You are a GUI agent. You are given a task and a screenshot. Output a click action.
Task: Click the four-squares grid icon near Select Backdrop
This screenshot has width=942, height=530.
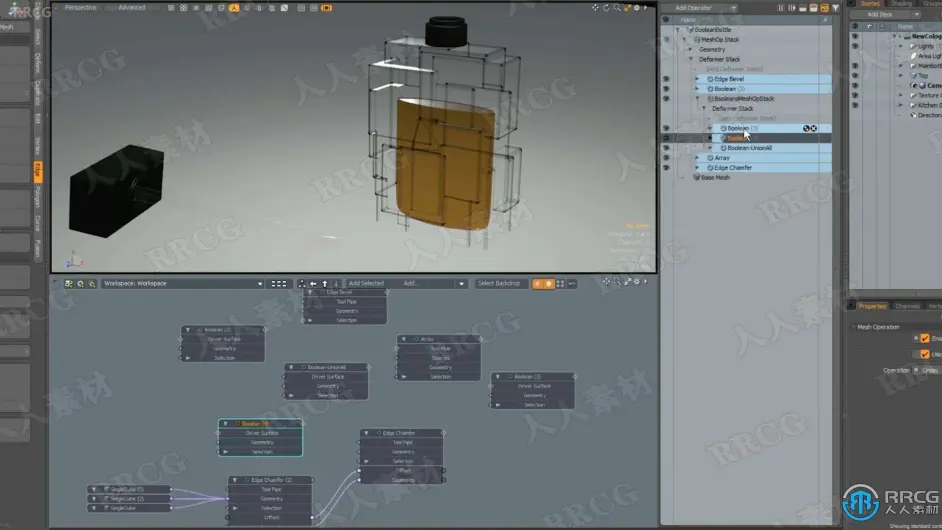click(x=560, y=284)
